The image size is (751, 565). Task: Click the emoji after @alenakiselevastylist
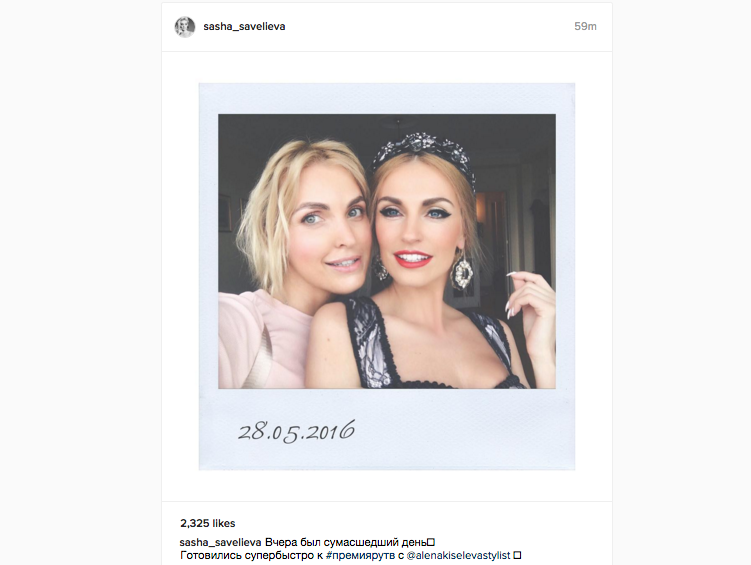(517, 555)
